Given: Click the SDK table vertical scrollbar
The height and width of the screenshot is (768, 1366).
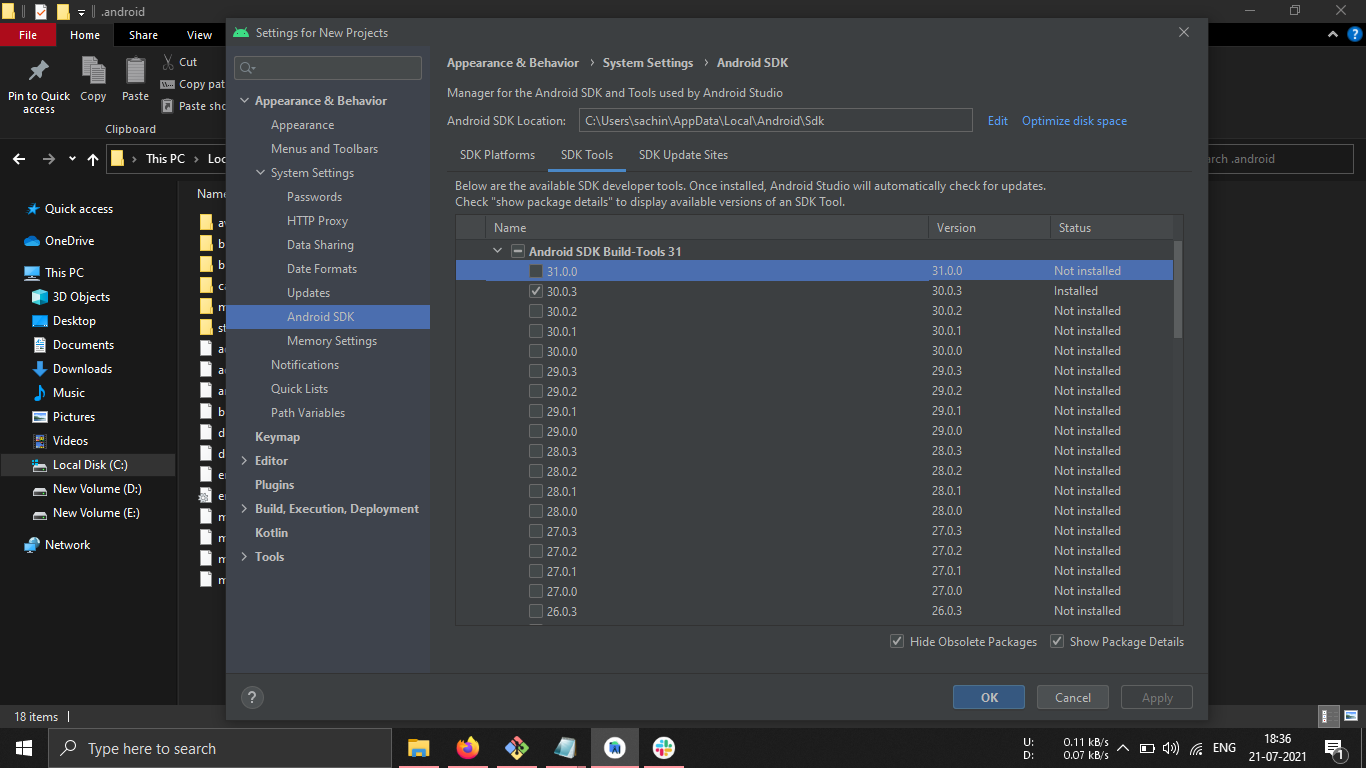Looking at the screenshot, I should point(1178,289).
